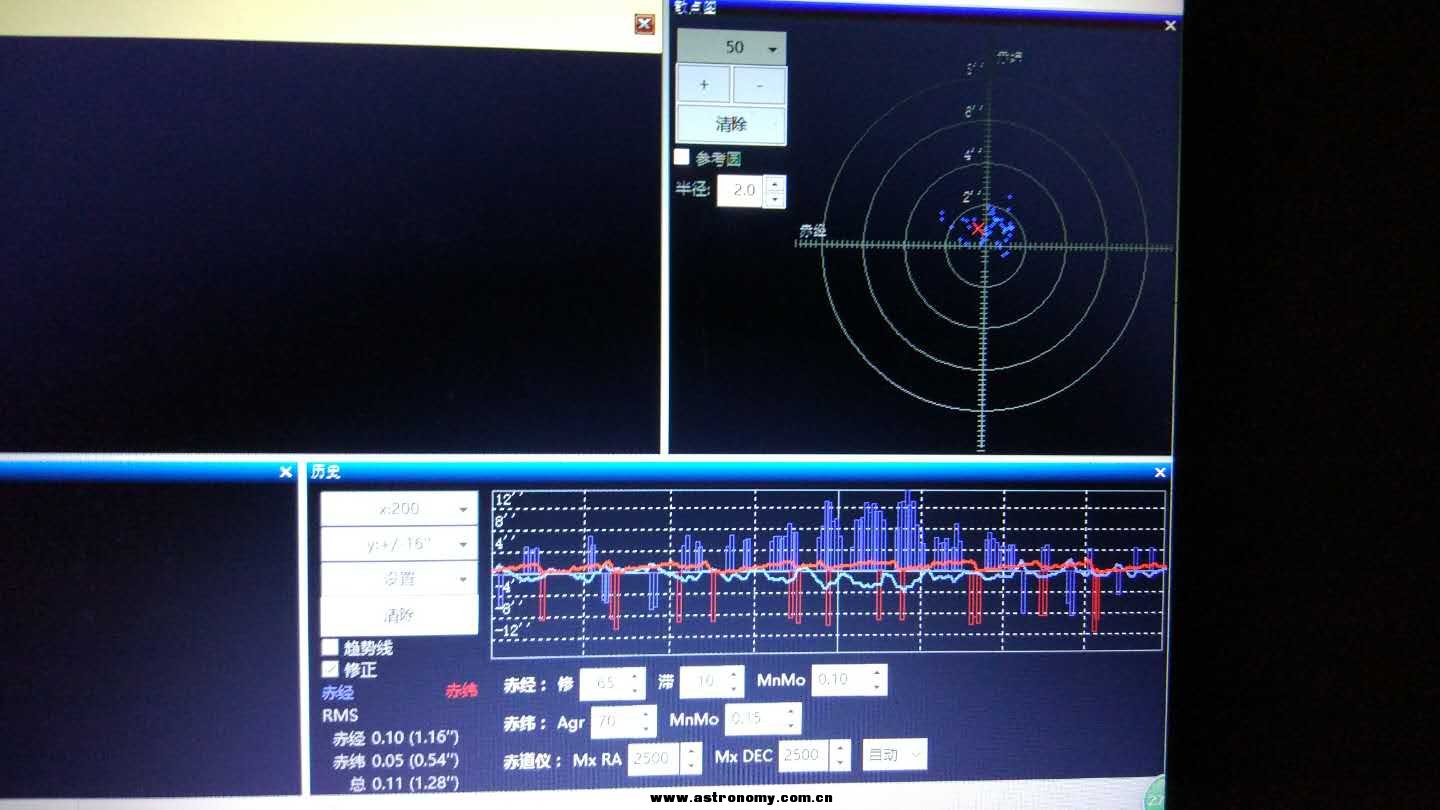Increase Mx RA with up arrow
The width and height of the screenshot is (1440, 810).
(691, 751)
